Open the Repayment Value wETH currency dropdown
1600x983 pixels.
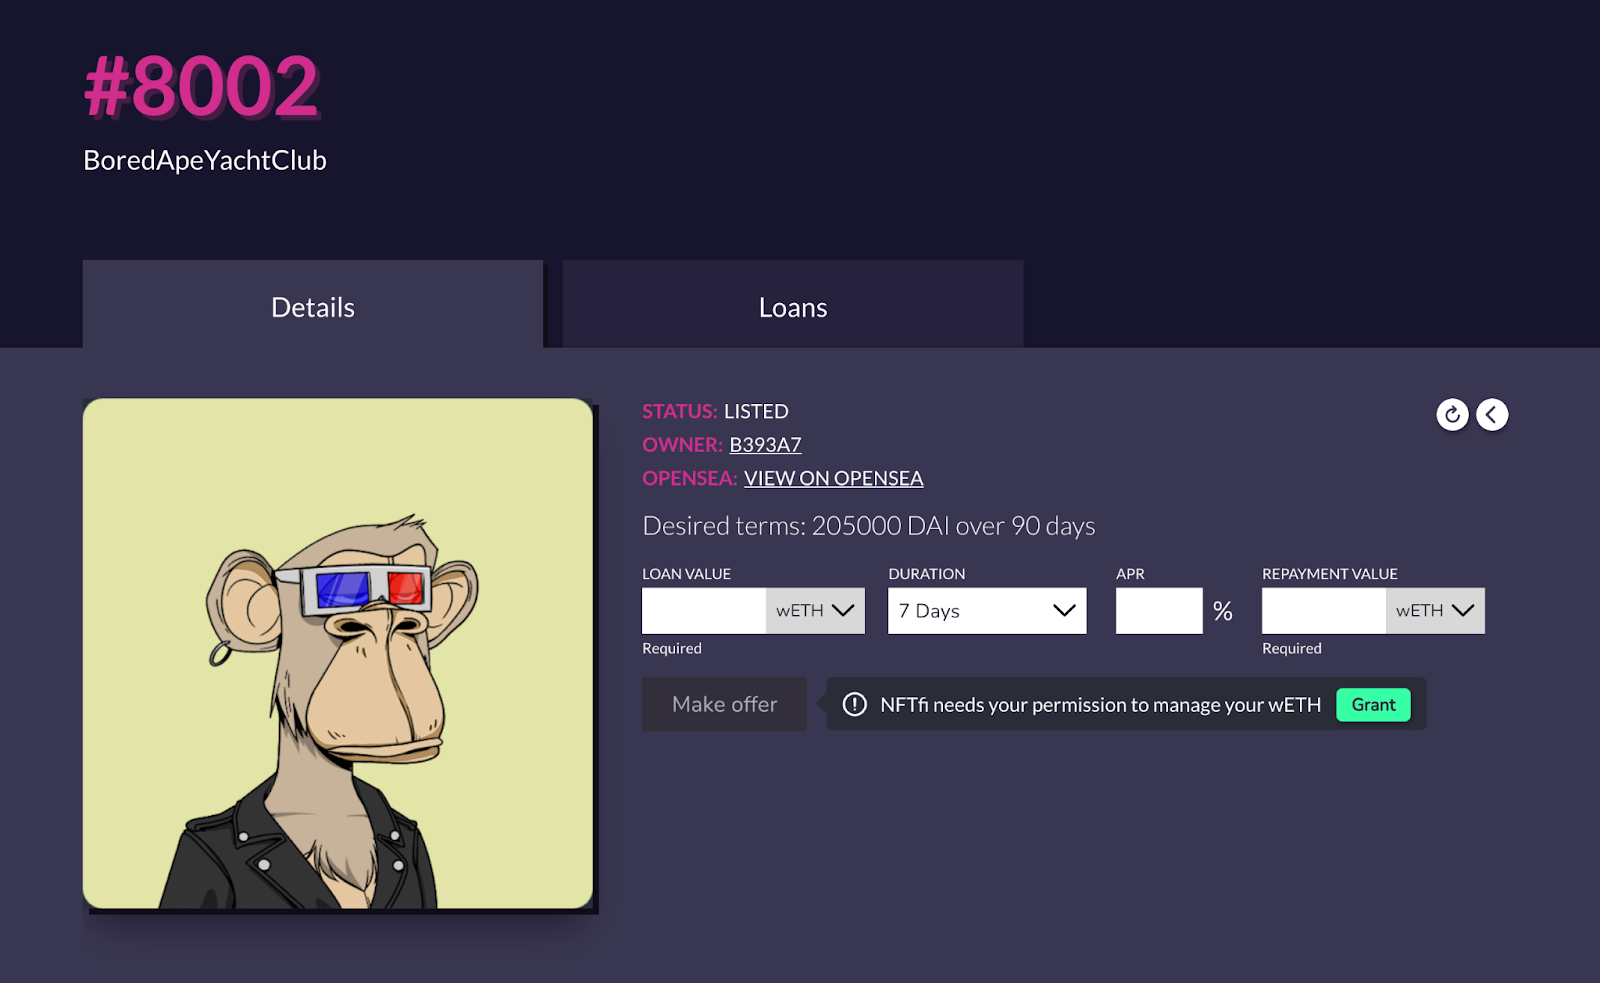click(1435, 610)
